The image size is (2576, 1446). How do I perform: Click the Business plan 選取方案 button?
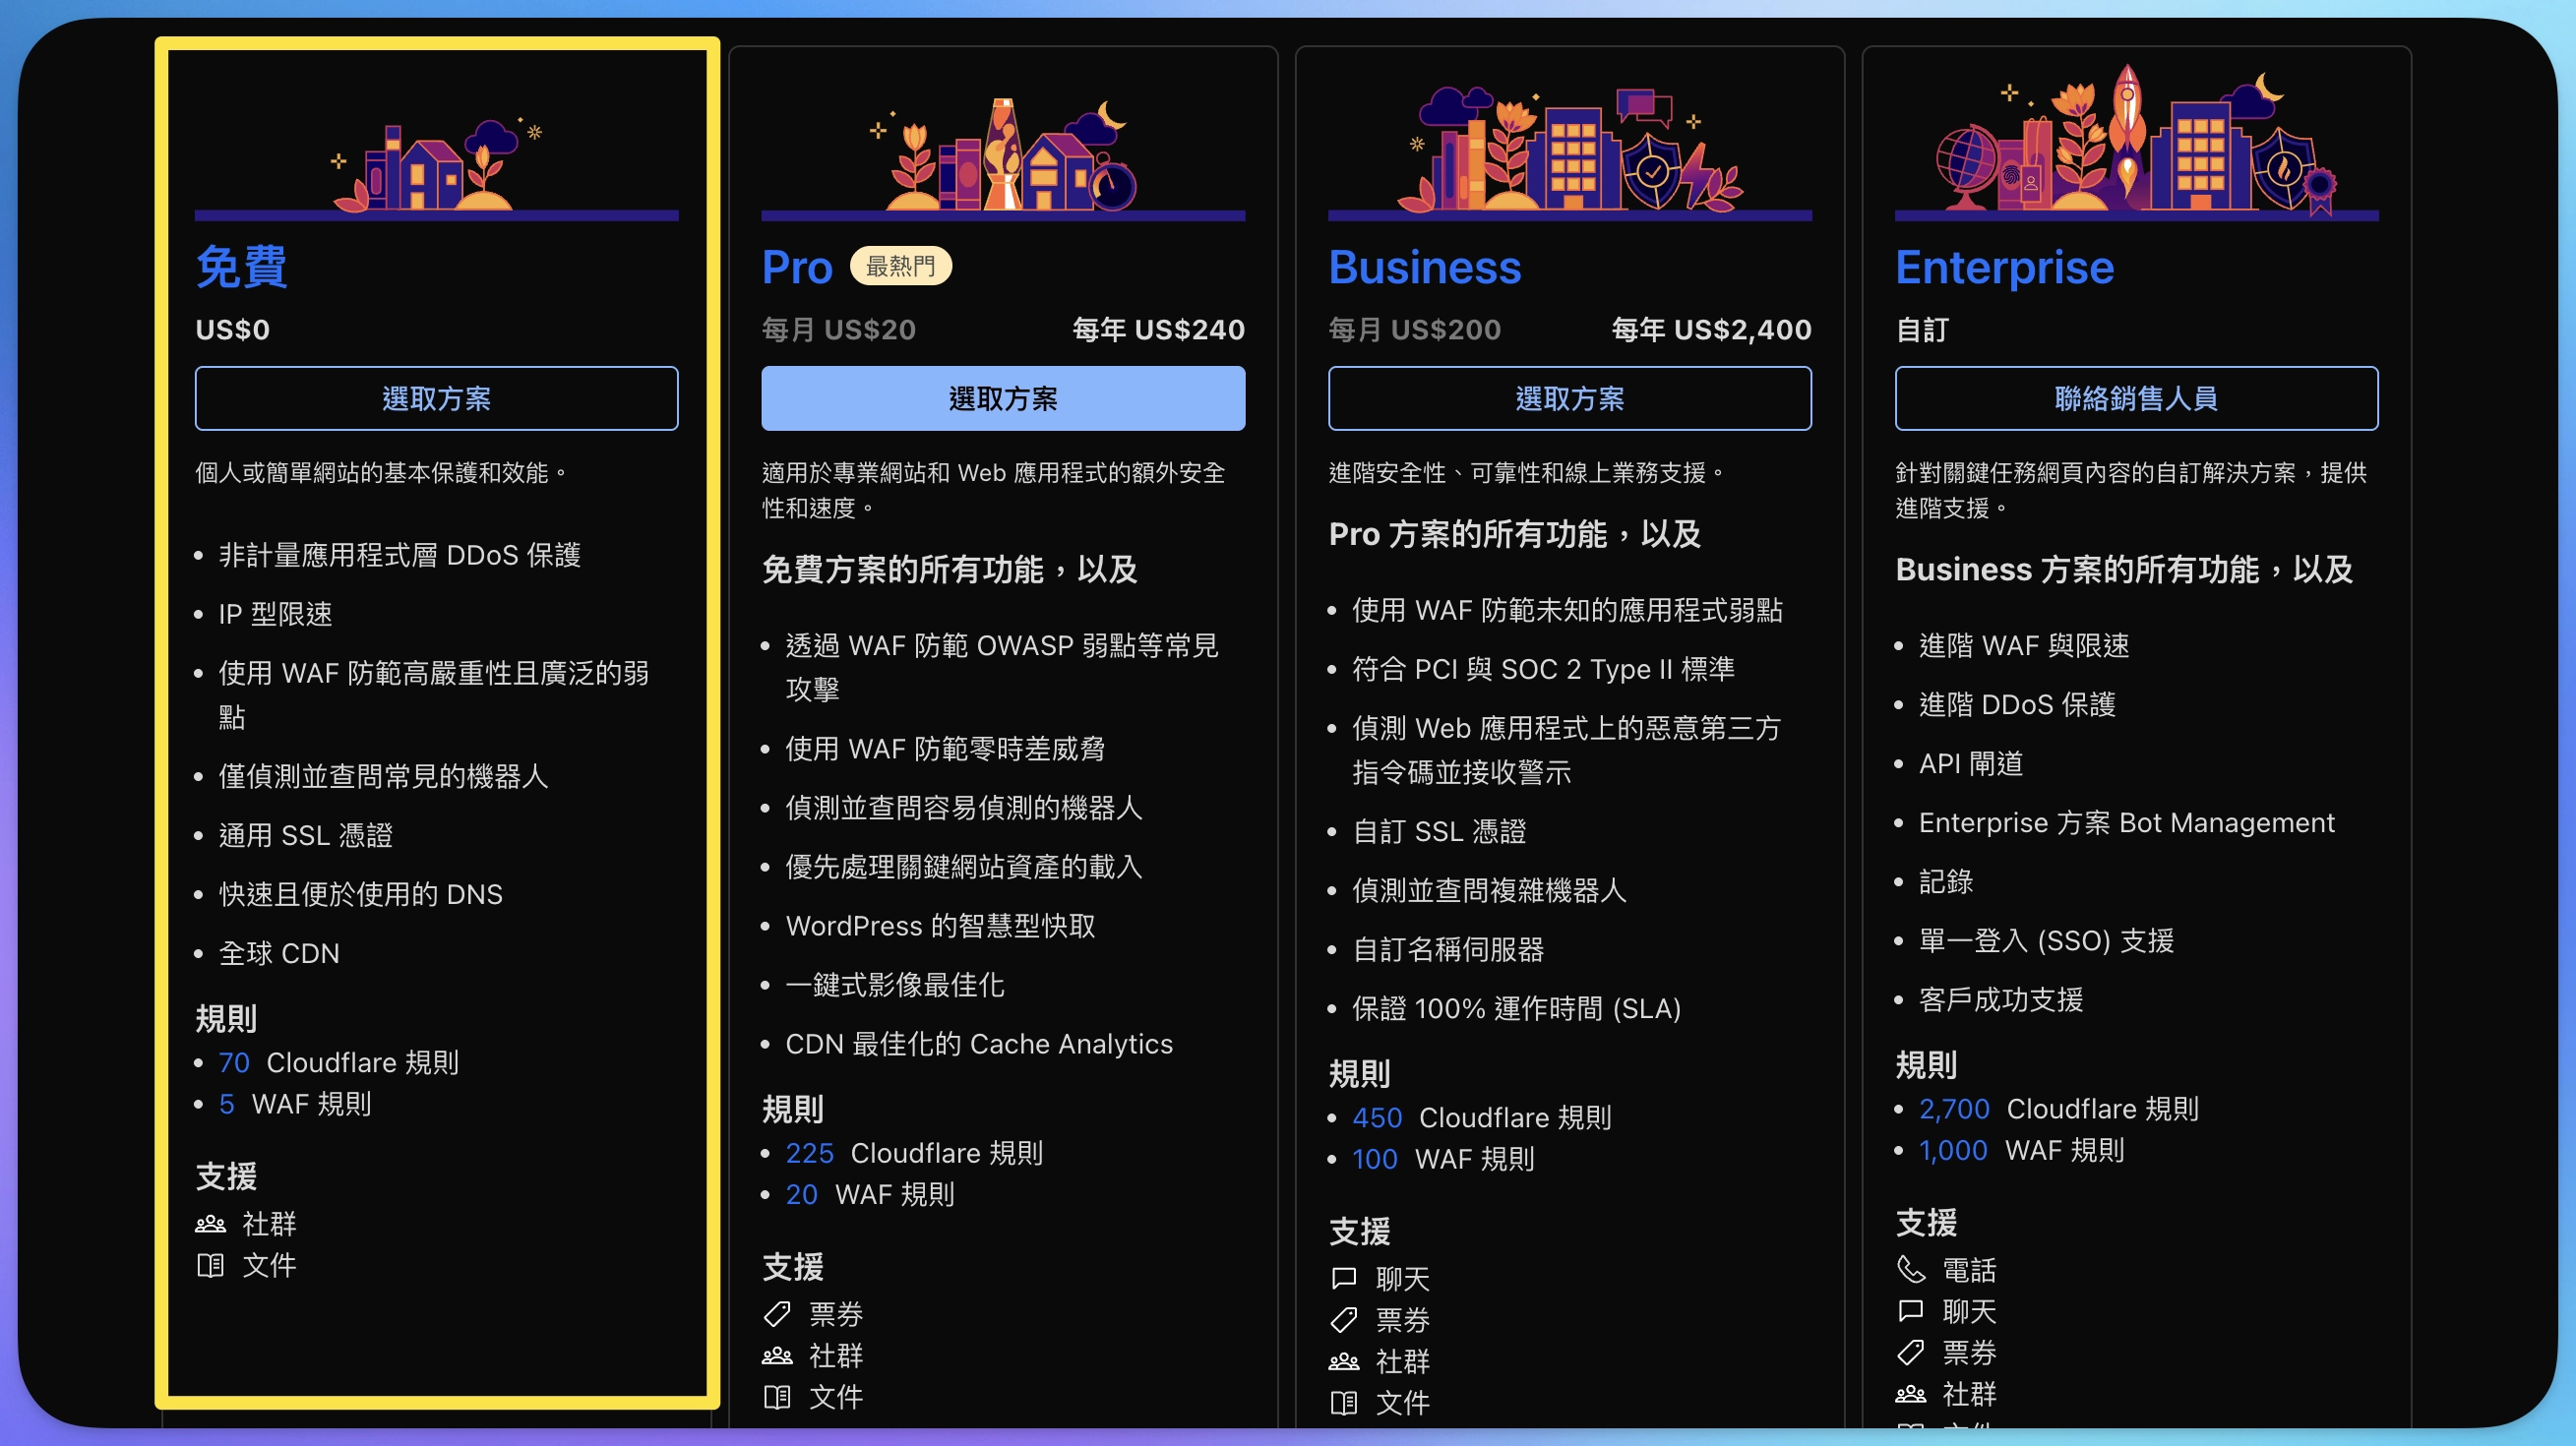click(1569, 398)
